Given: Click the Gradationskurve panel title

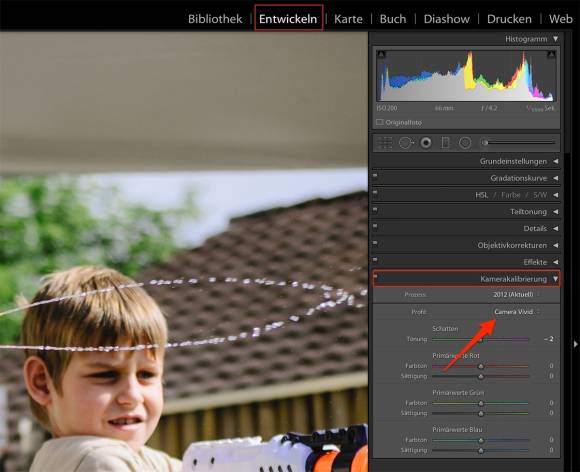Looking at the screenshot, I should (x=519, y=178).
